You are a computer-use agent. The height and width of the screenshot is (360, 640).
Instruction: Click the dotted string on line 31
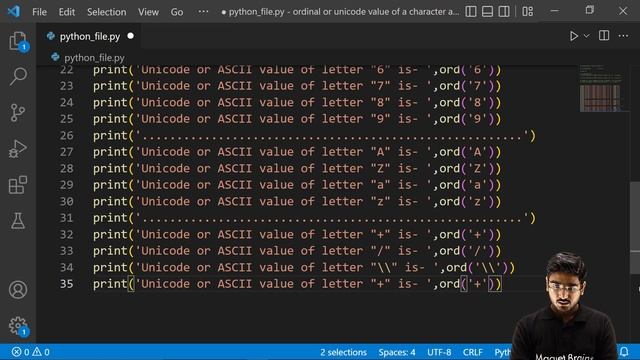click(x=332, y=218)
